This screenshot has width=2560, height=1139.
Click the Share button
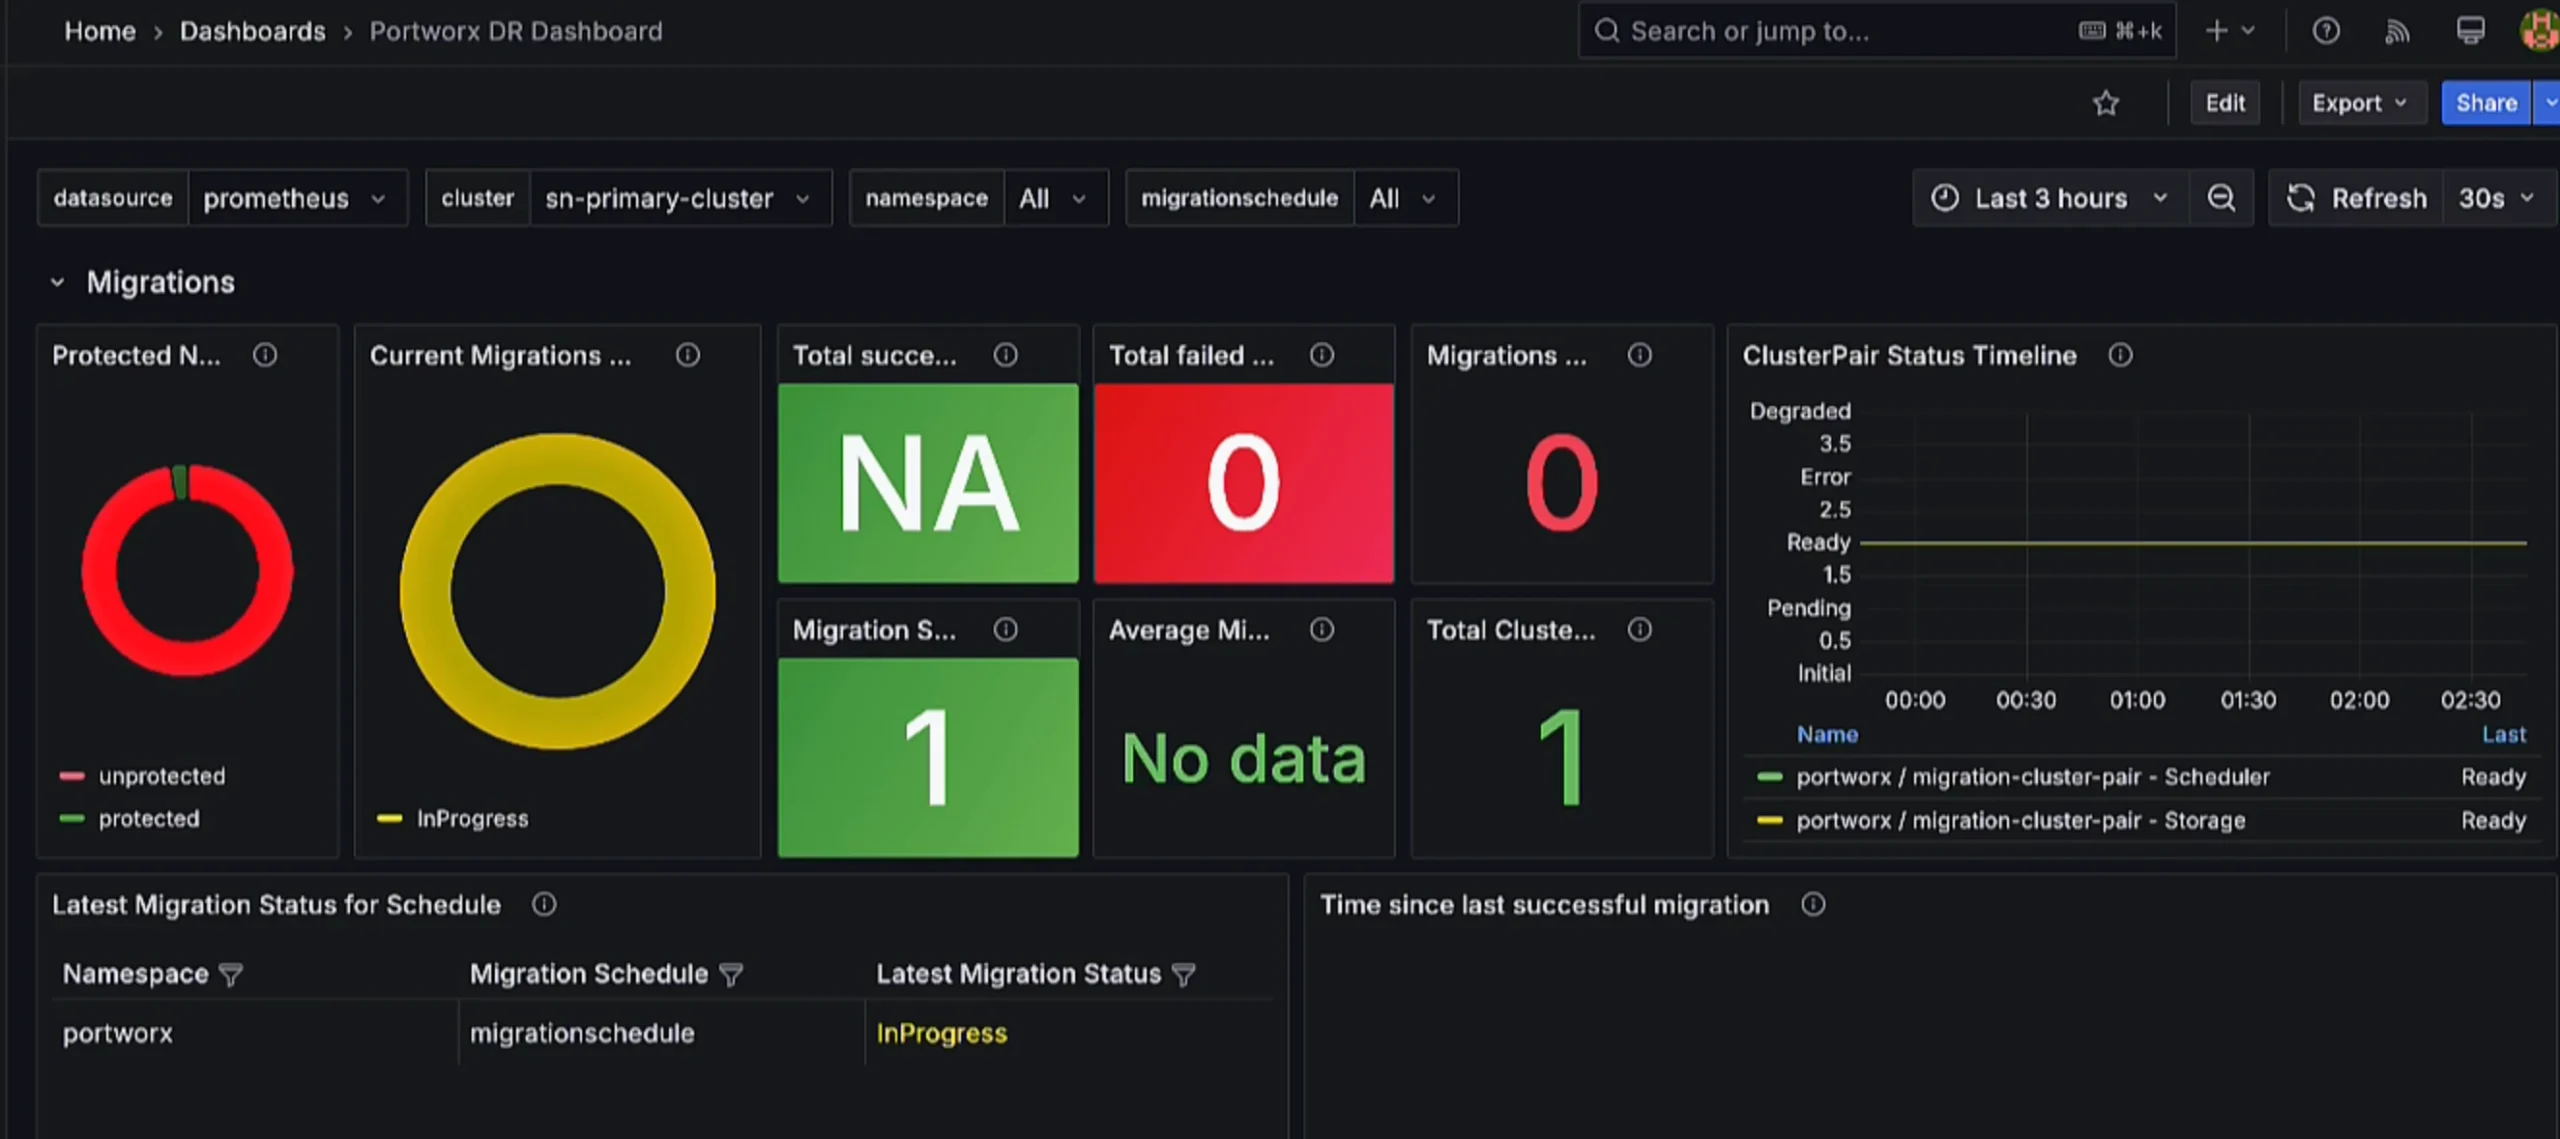pos(2486,103)
